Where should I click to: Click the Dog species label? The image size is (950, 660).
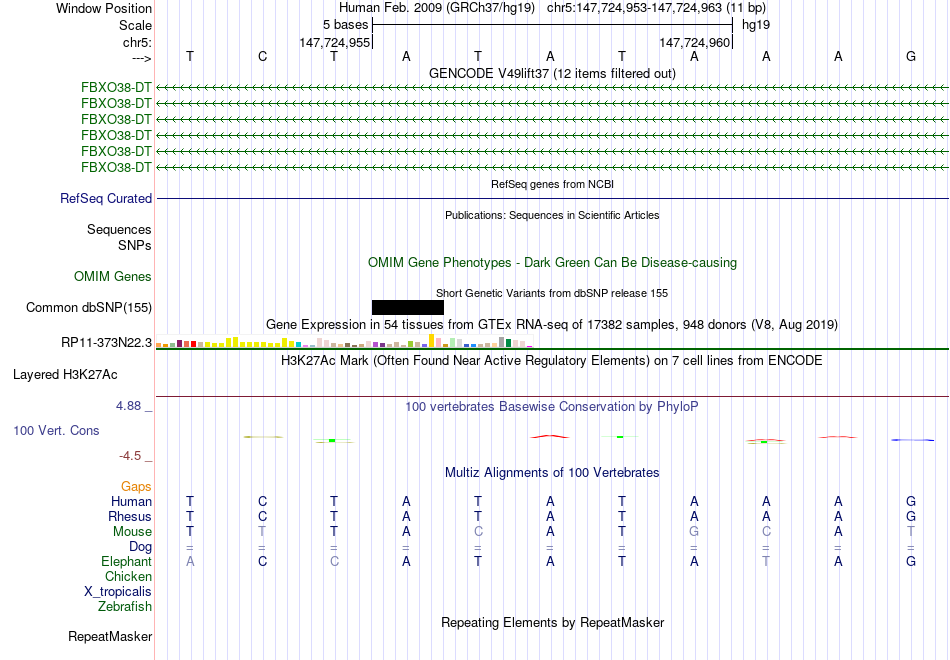140,547
